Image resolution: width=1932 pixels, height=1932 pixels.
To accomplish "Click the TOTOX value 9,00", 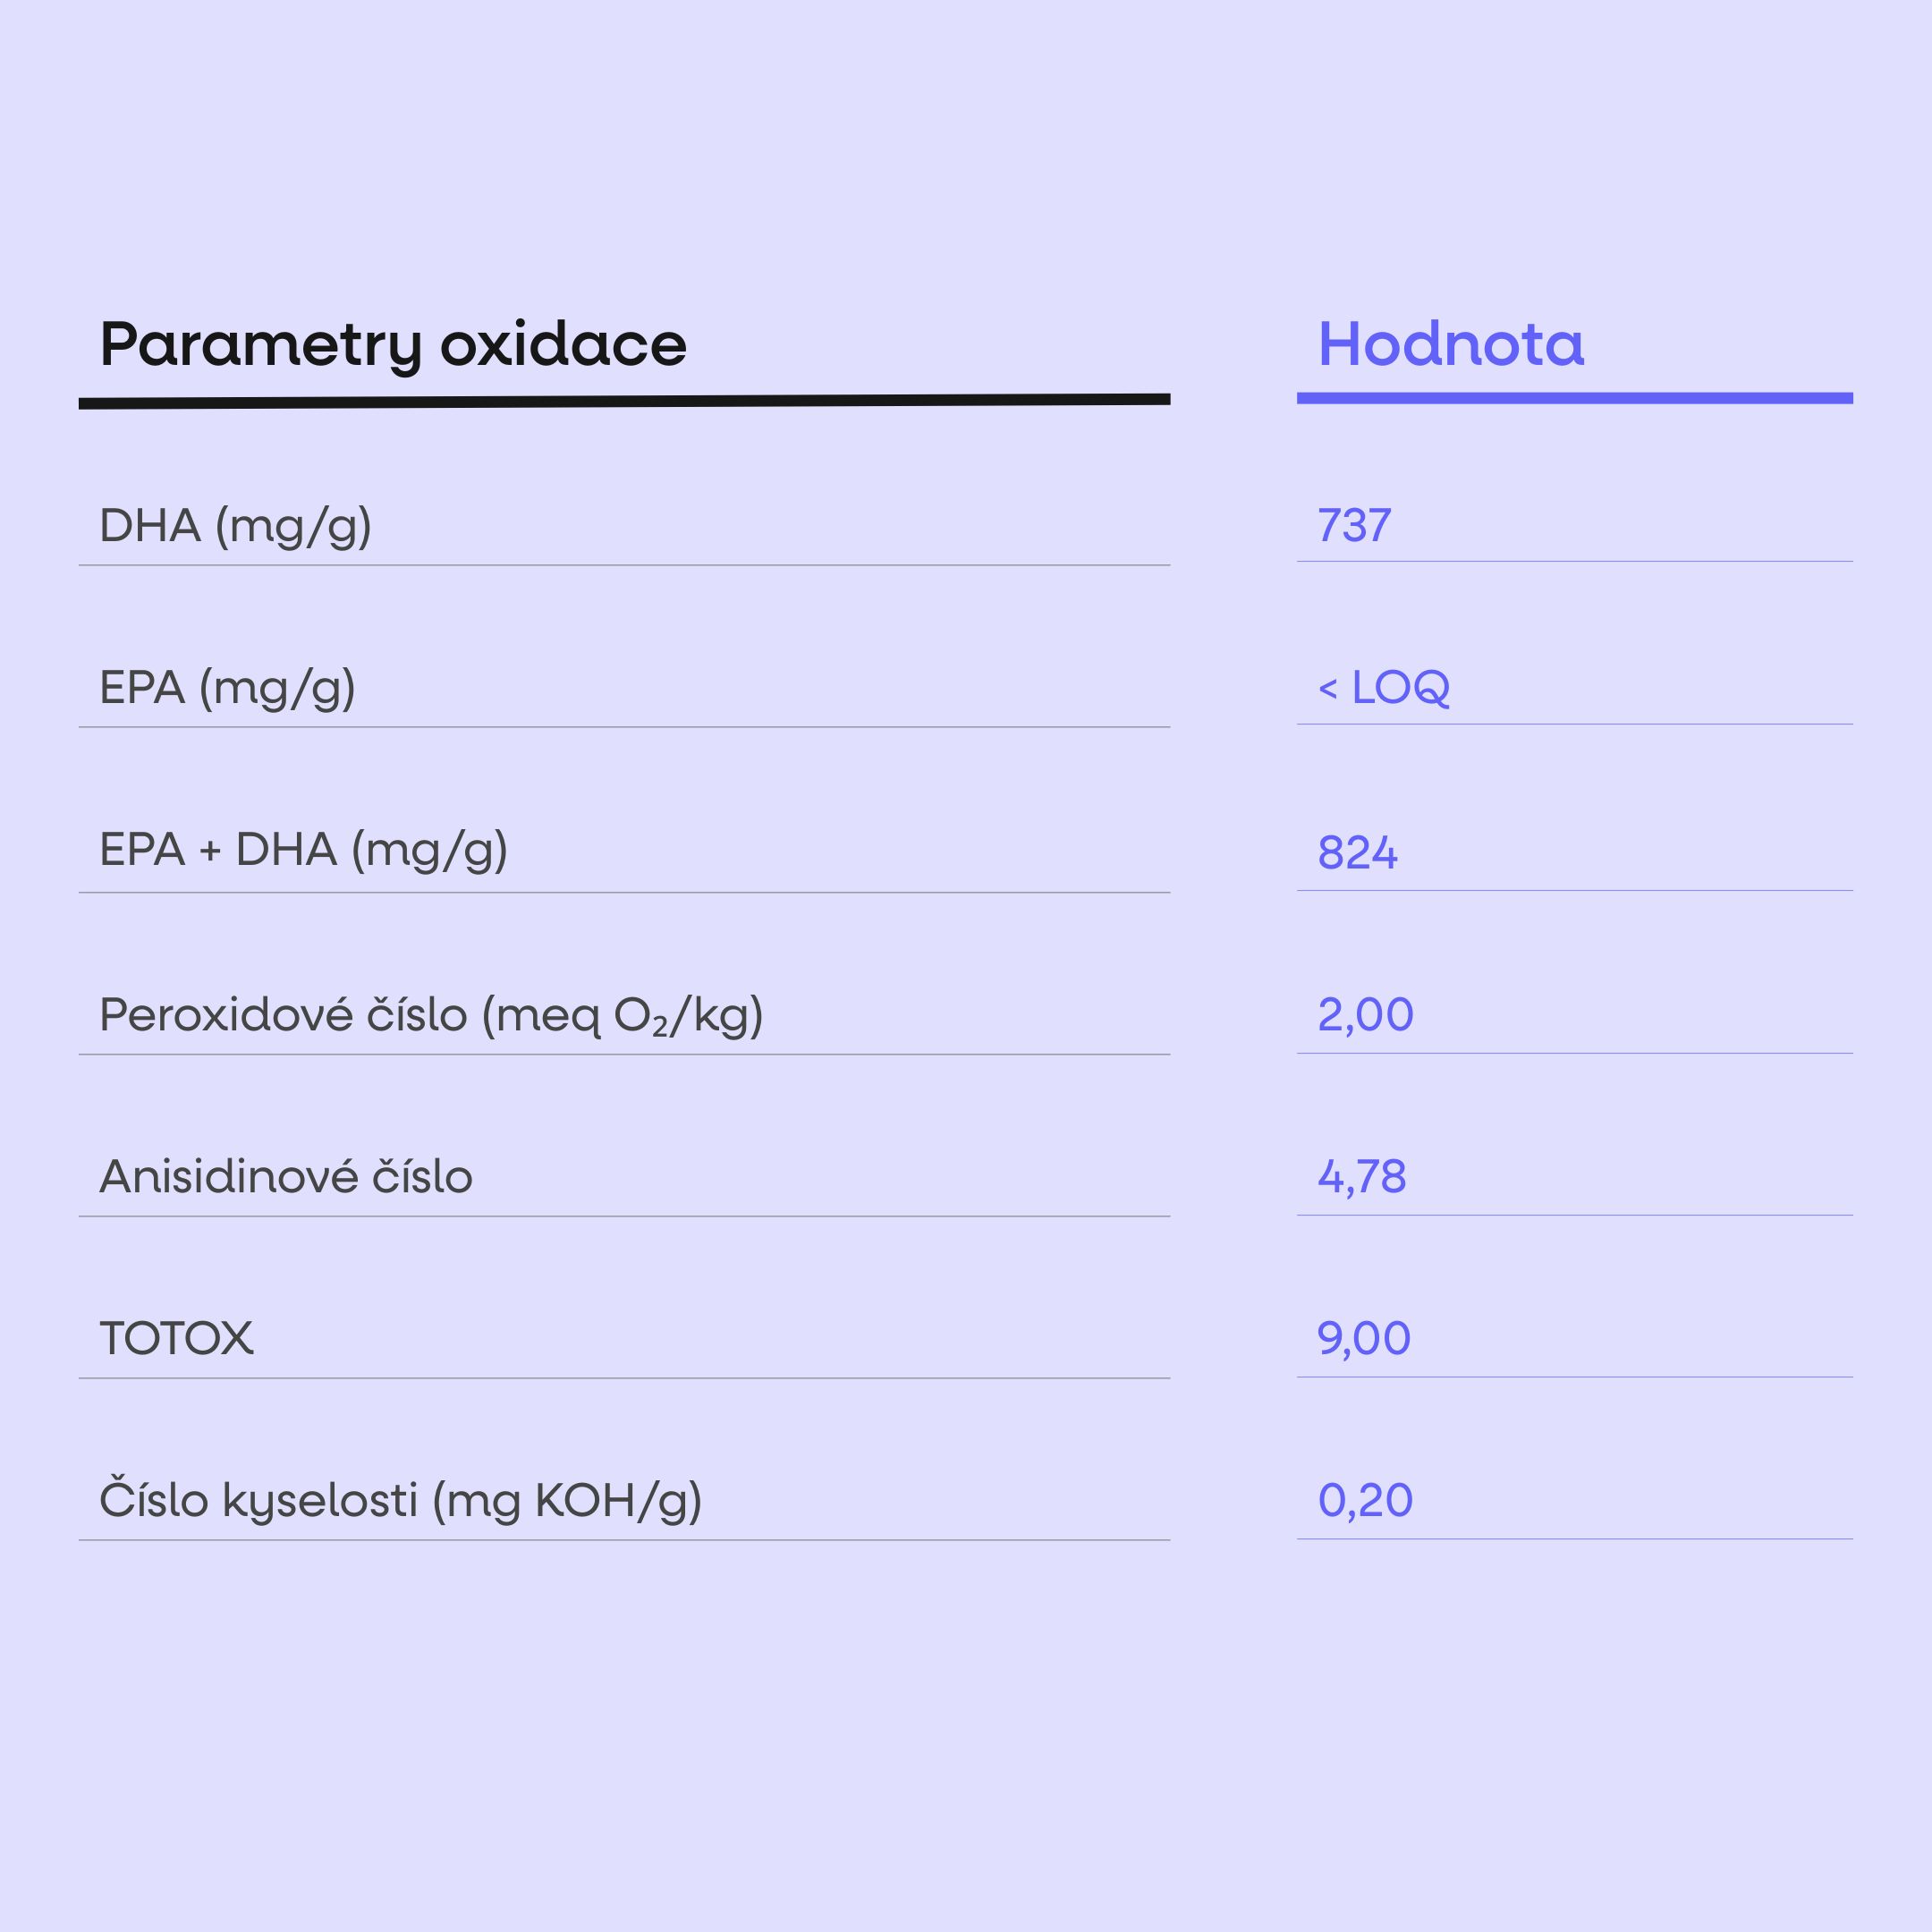I will pos(1364,1339).
